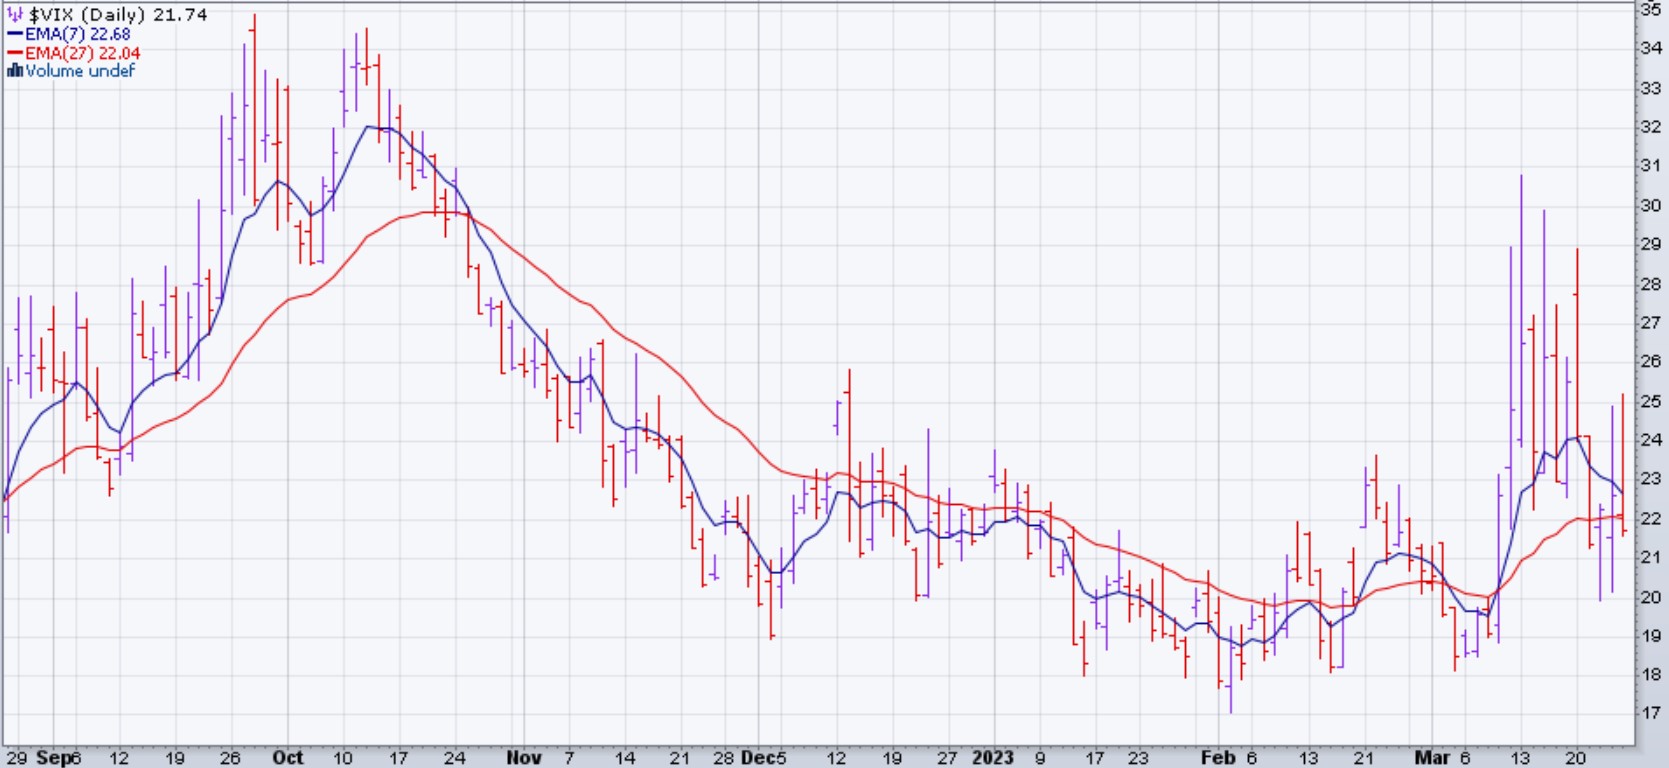Click the volume bars icon in legend

pos(15,71)
